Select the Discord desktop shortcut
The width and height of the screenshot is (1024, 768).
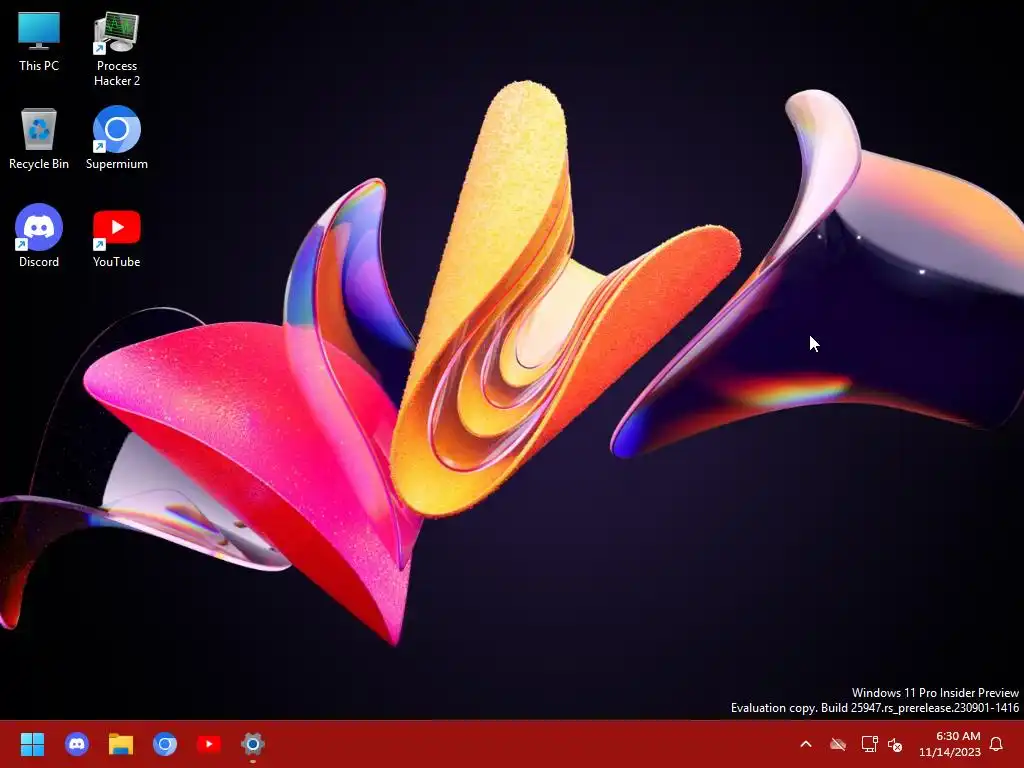coord(39,236)
